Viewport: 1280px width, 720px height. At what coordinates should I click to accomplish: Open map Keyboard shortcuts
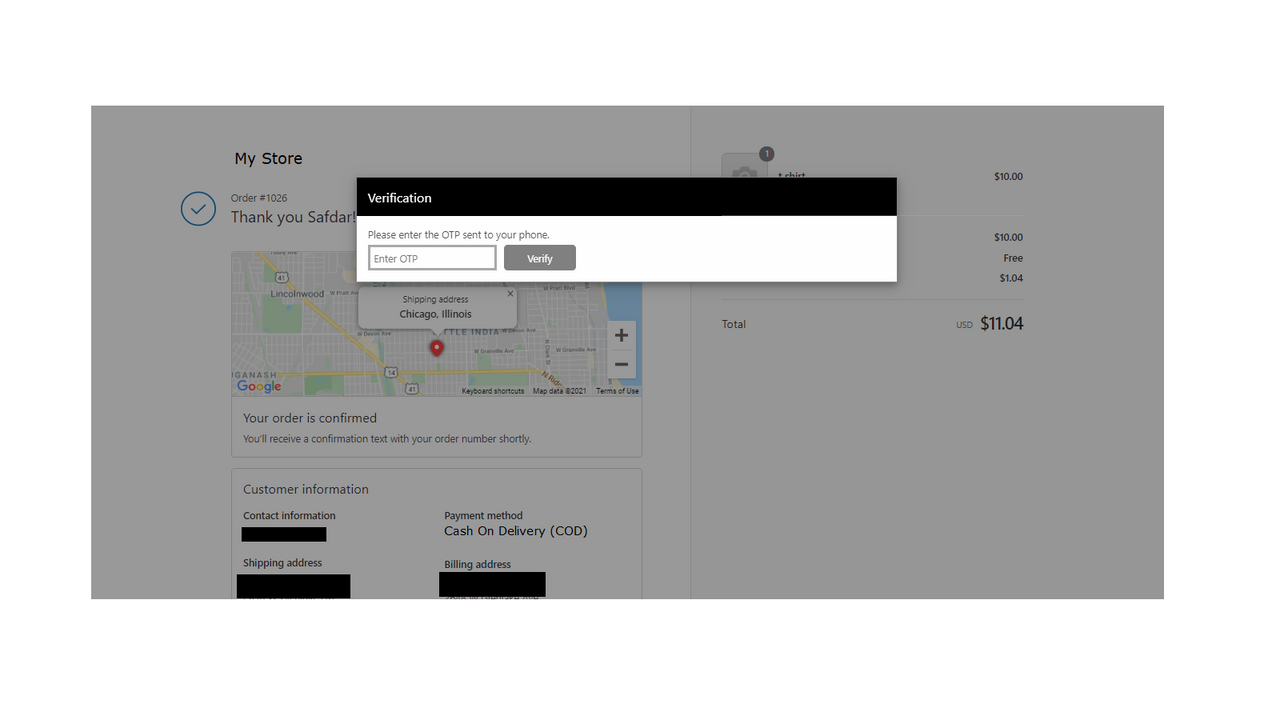tap(493, 391)
